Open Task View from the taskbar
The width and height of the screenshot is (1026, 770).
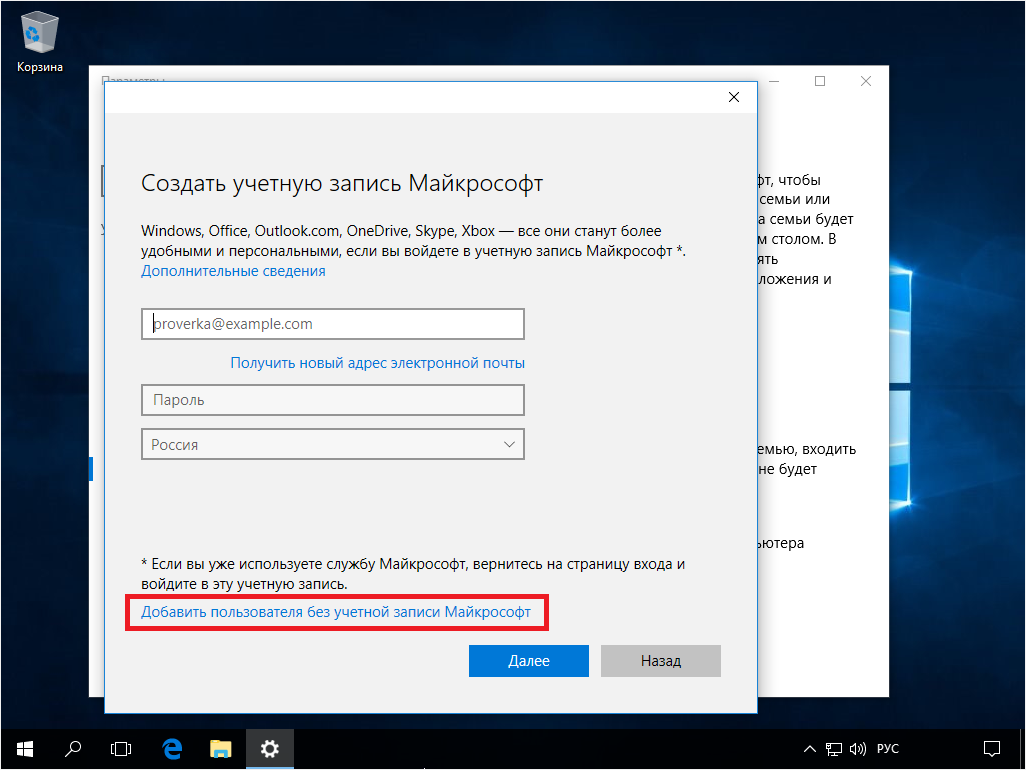click(121, 748)
